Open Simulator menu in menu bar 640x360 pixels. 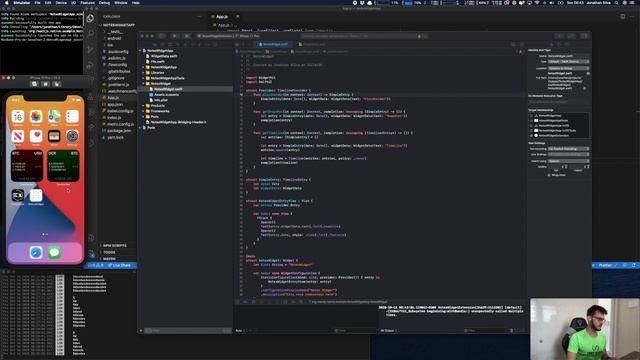click(x=22, y=2)
